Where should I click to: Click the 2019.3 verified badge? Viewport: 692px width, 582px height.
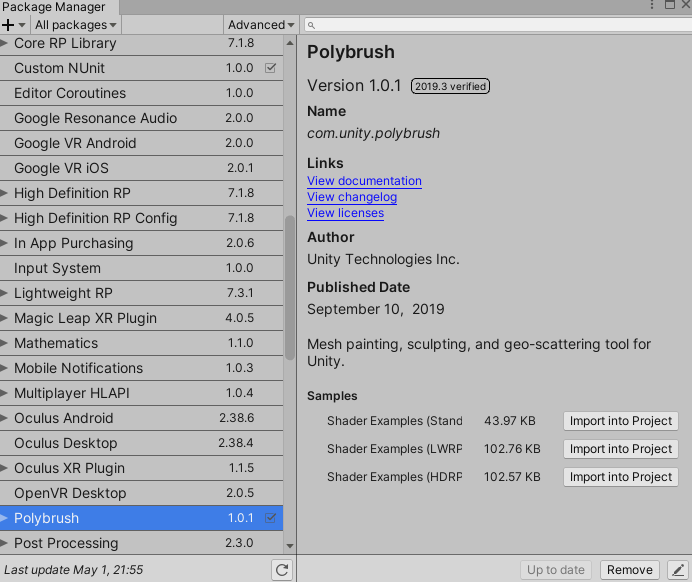(450, 86)
